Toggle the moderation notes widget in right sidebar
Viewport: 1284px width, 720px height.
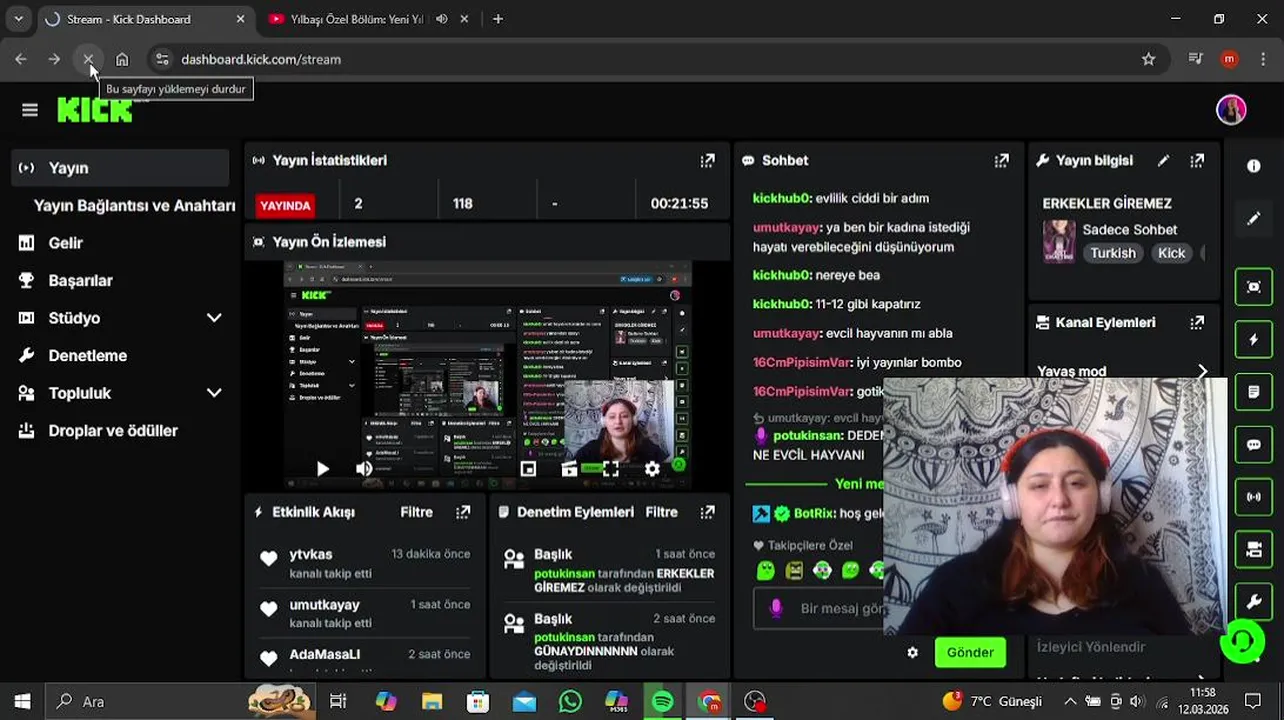tap(1254, 392)
